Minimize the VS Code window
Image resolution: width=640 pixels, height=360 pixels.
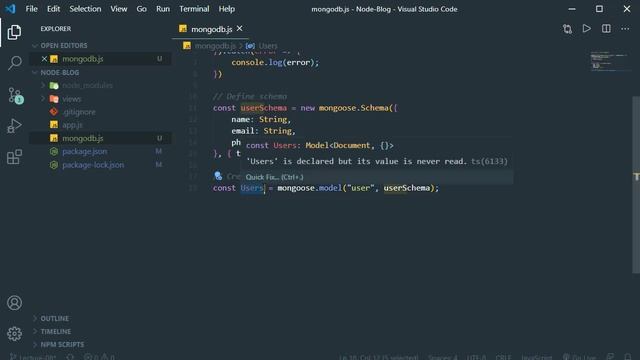(572, 9)
